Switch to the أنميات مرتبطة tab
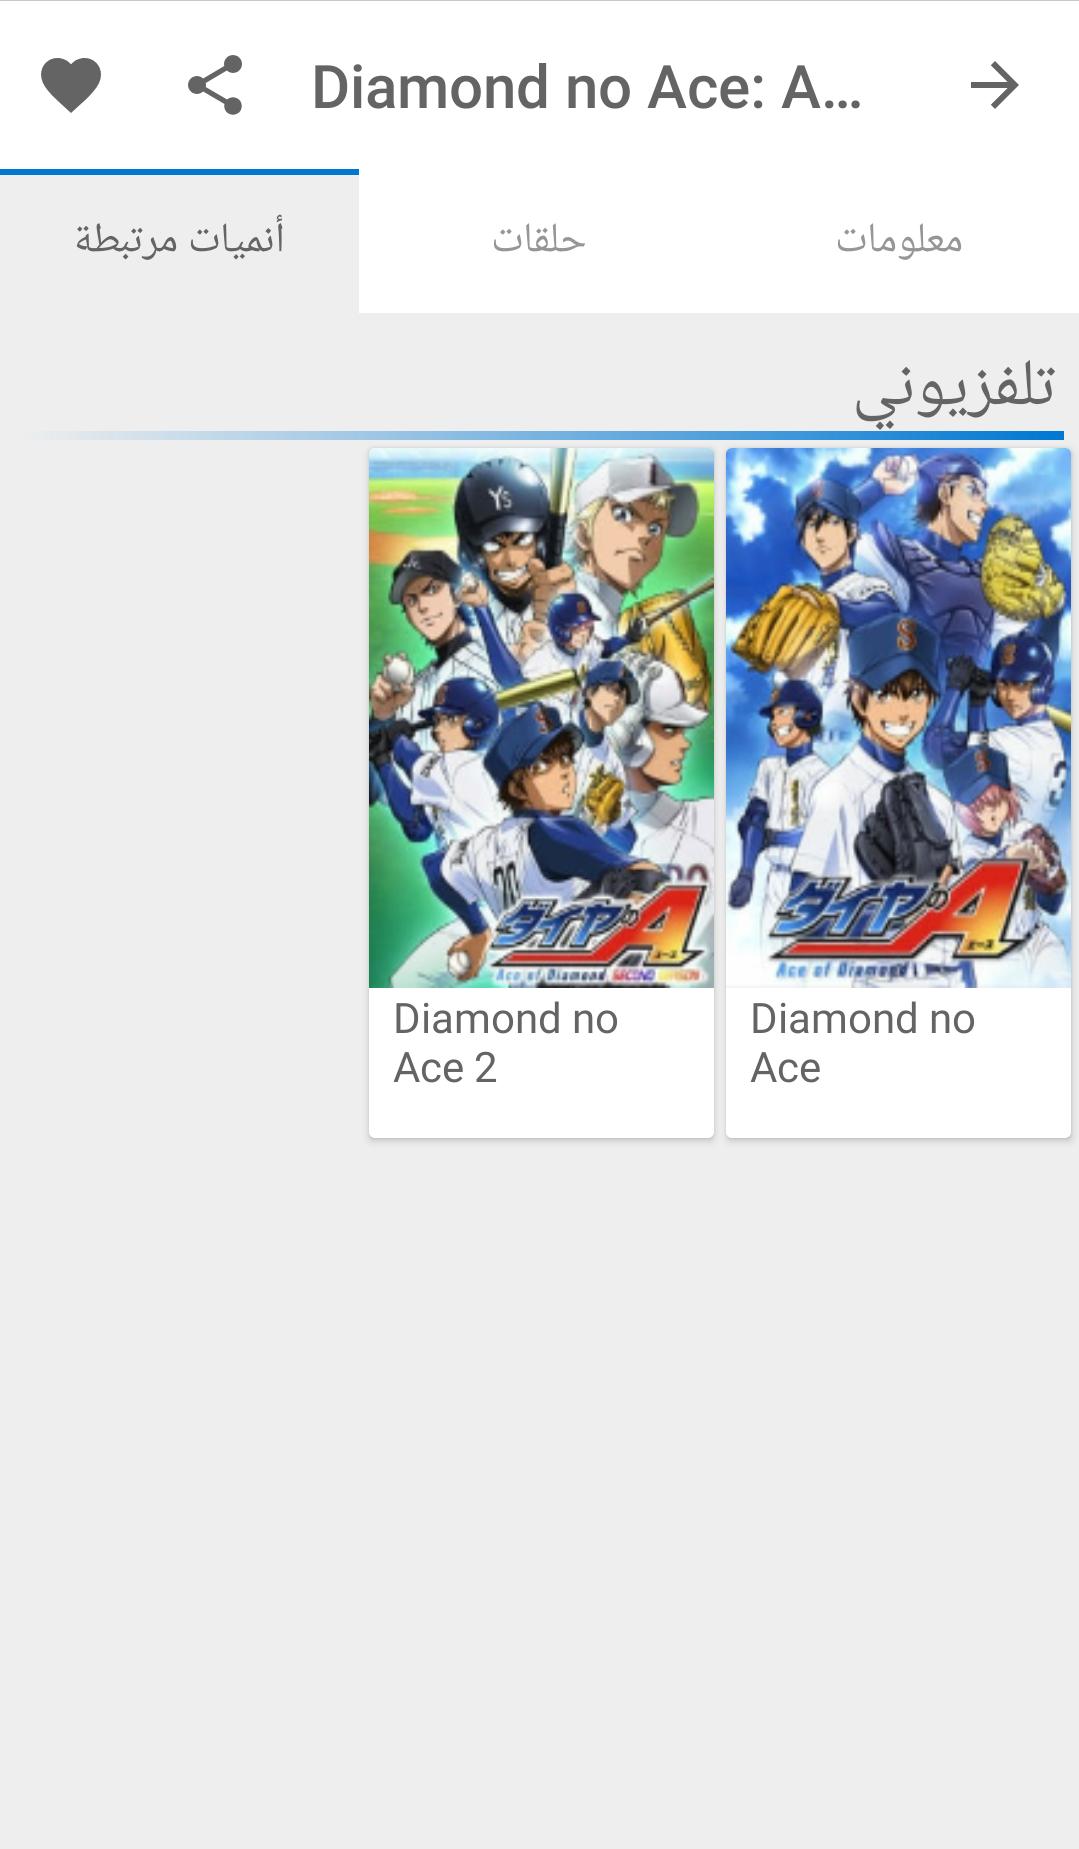Screen dimensions: 1079x1849 180,240
